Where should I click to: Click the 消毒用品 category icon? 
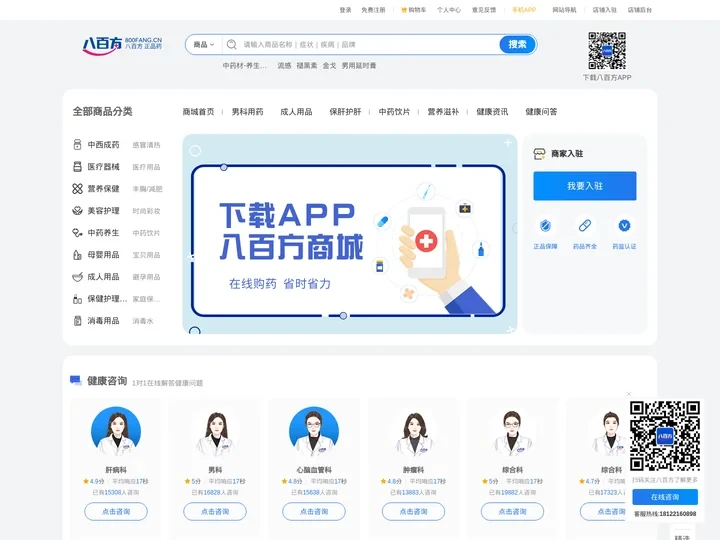coord(77,321)
